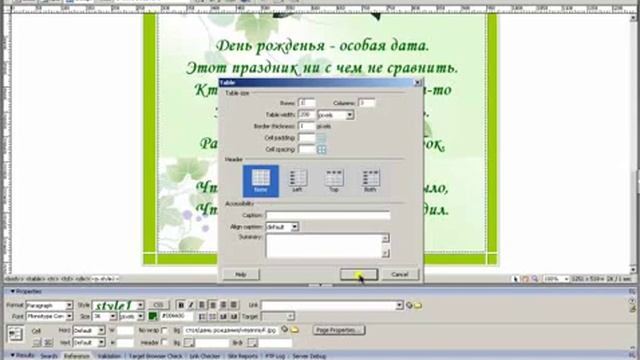The height and width of the screenshot is (360, 640).
Task: Switch to the Target Browser Check tab
Action: 155,356
